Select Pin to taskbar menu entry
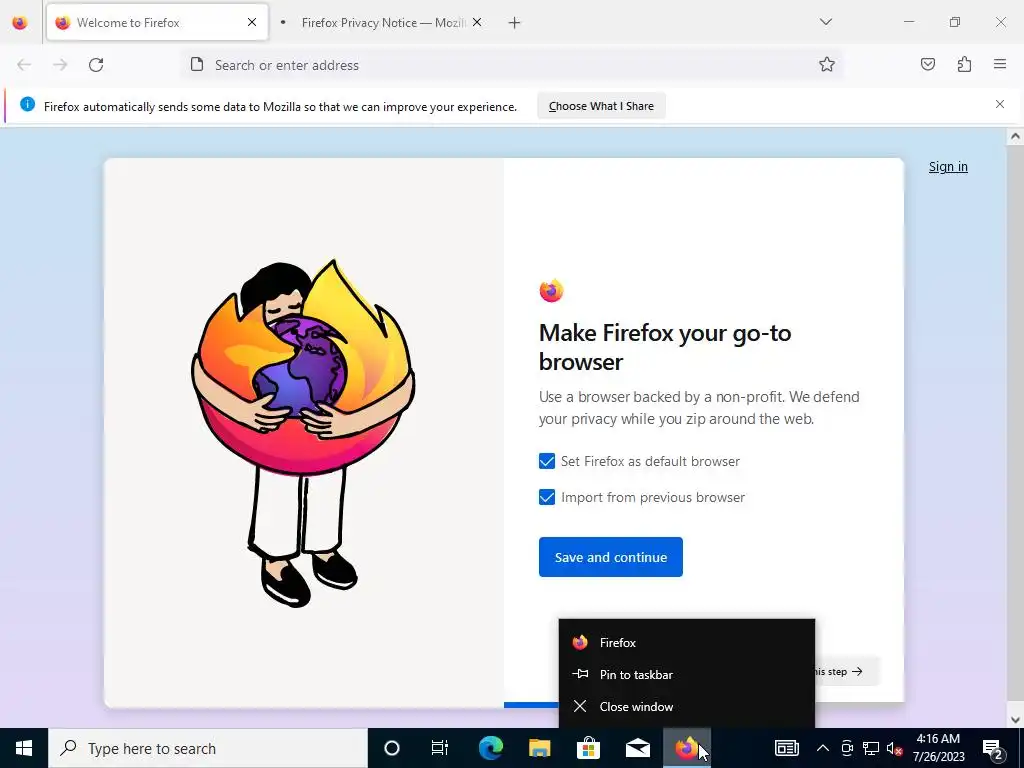 pyautogui.click(x=686, y=675)
